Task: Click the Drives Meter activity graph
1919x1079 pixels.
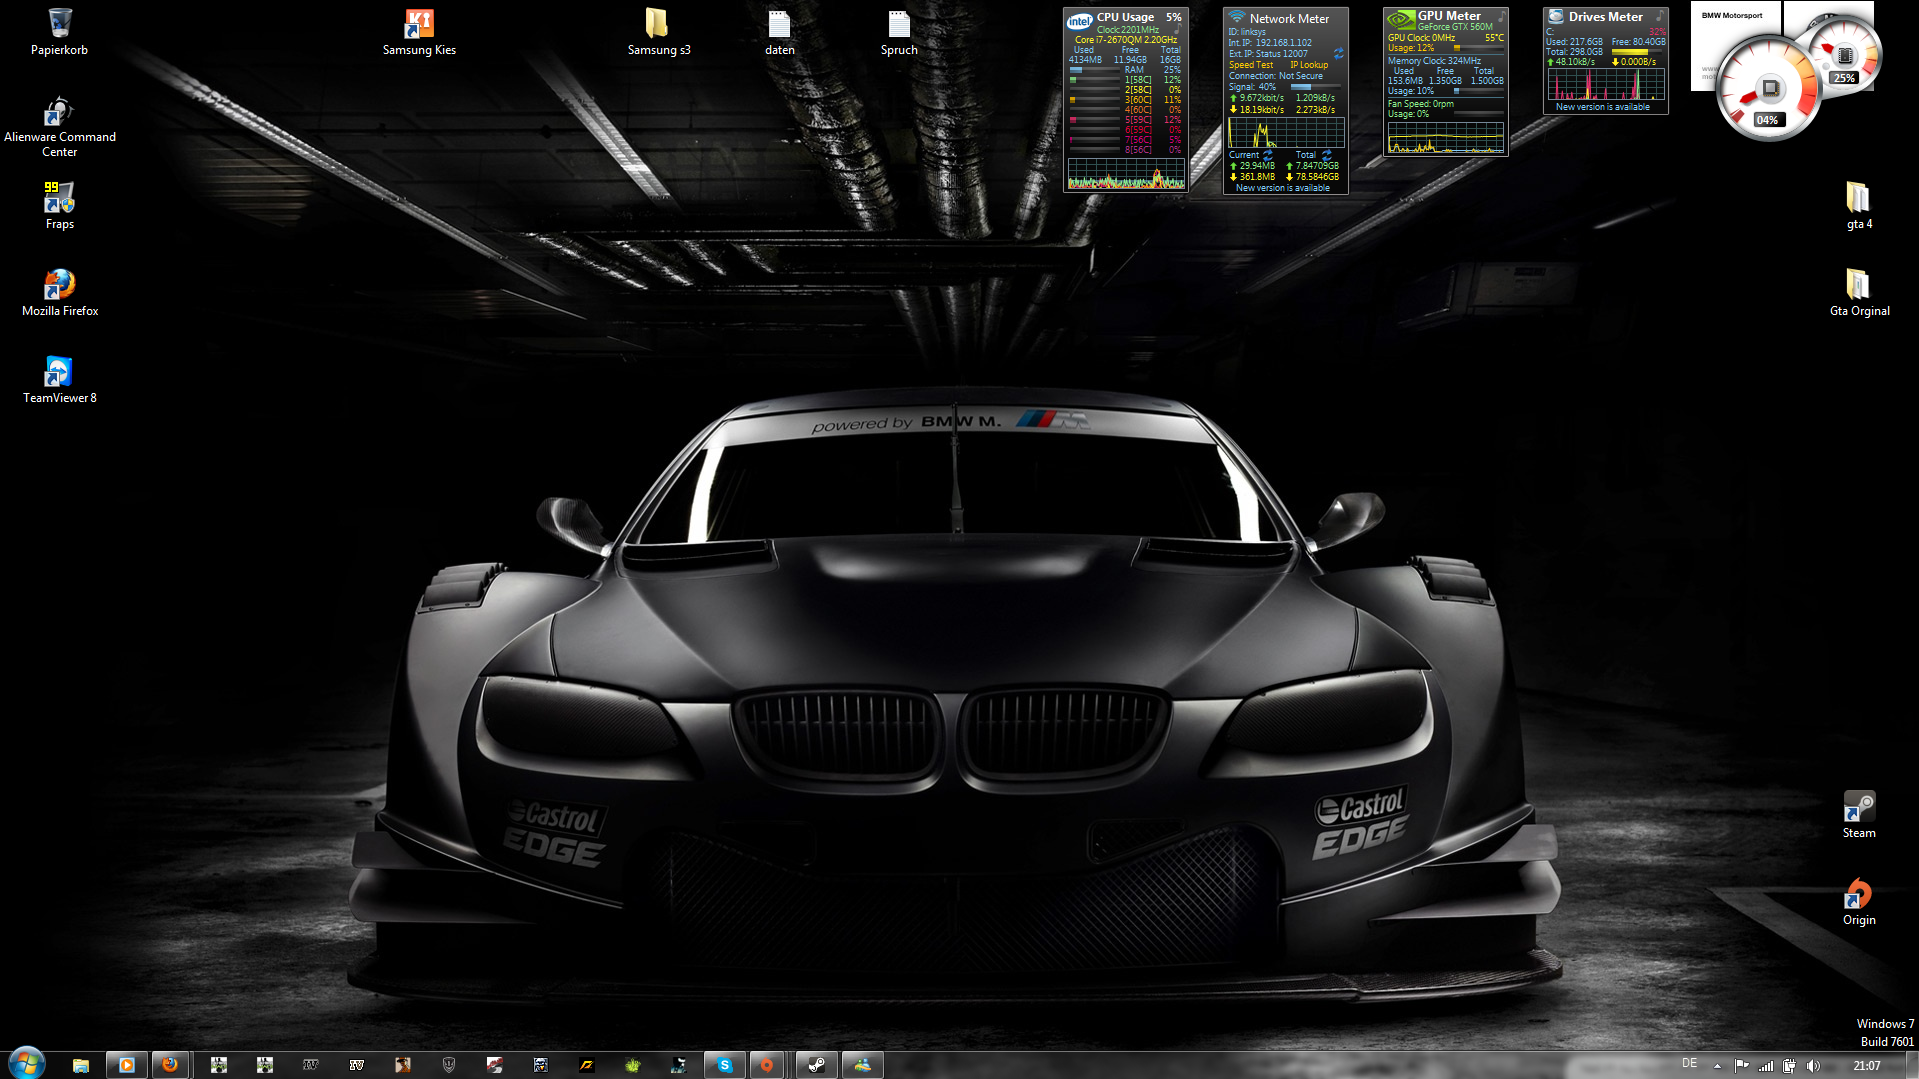Action: (x=1606, y=84)
